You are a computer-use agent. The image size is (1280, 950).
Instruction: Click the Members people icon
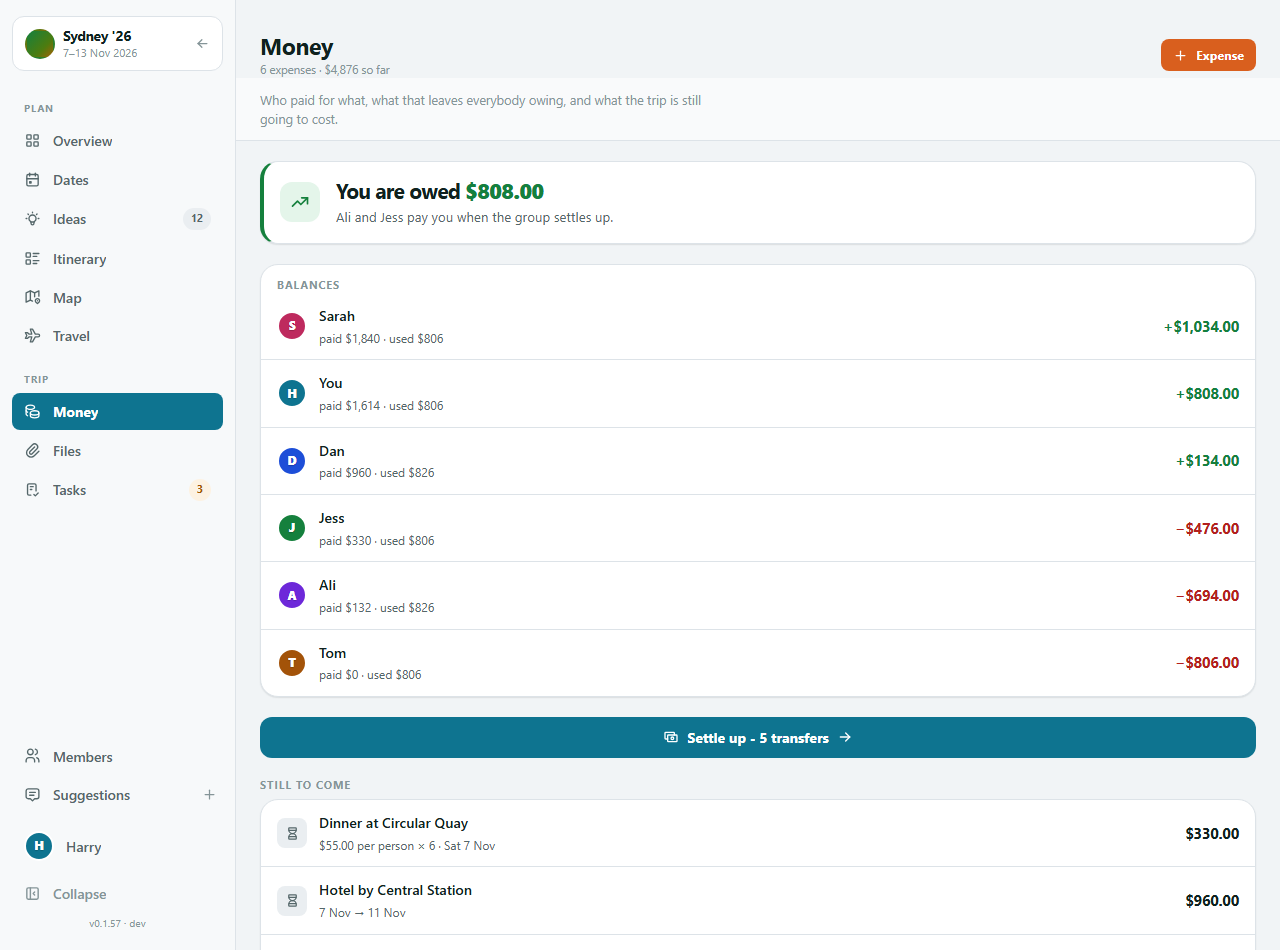tap(33, 757)
